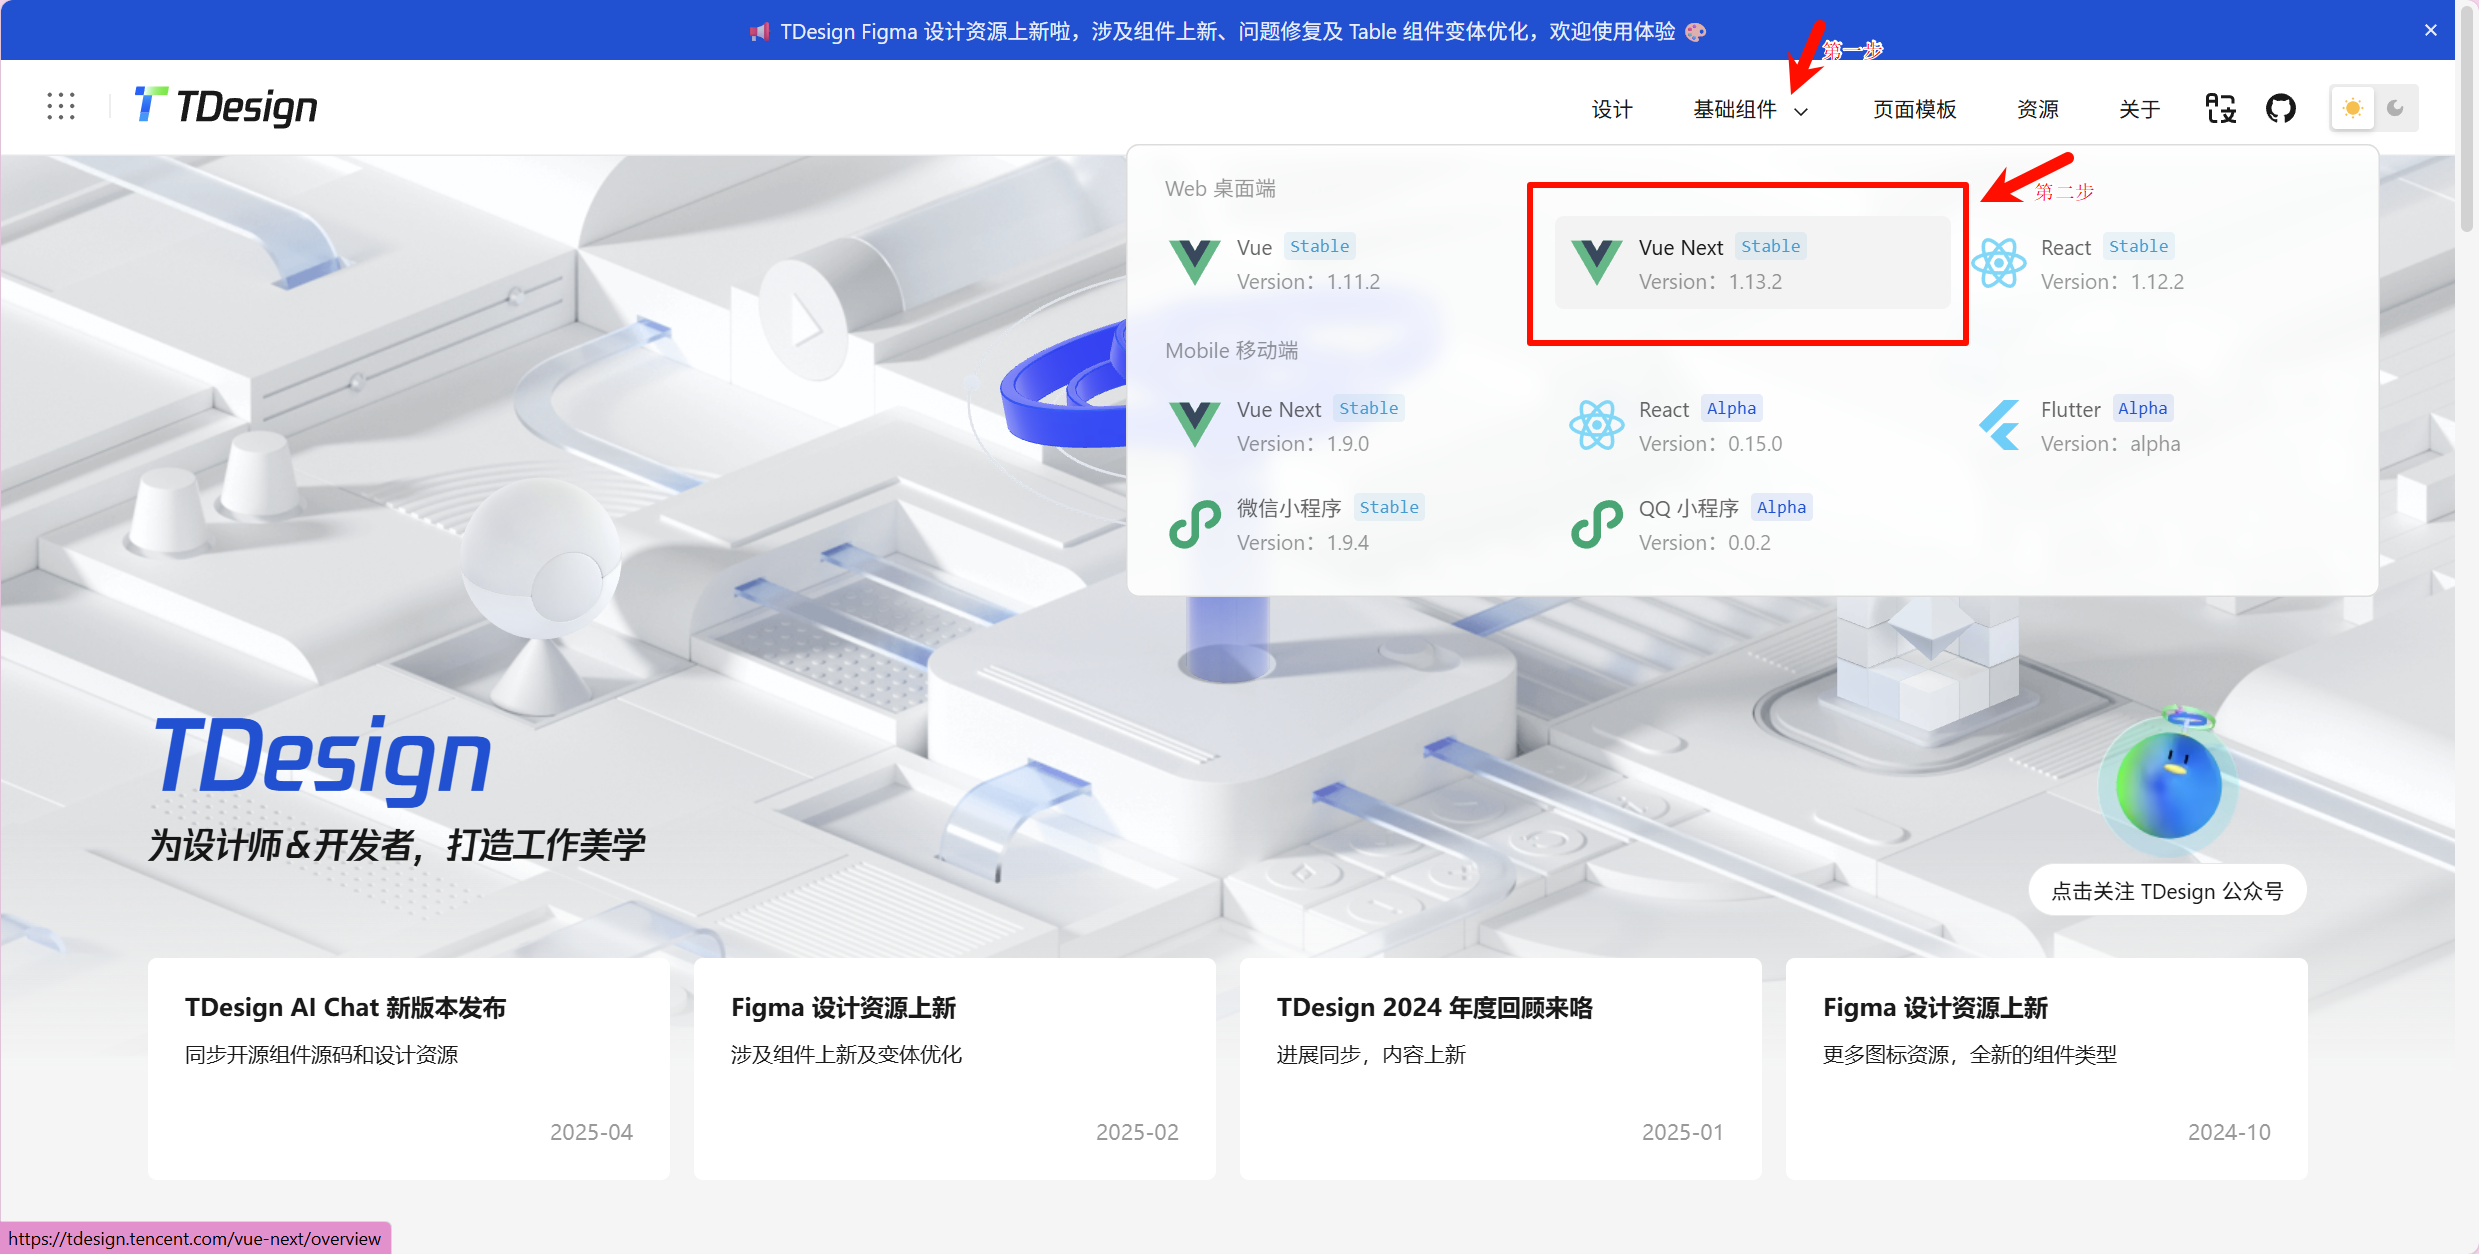Close the top announcement banner
This screenshot has width=2479, height=1254.
[x=2431, y=30]
